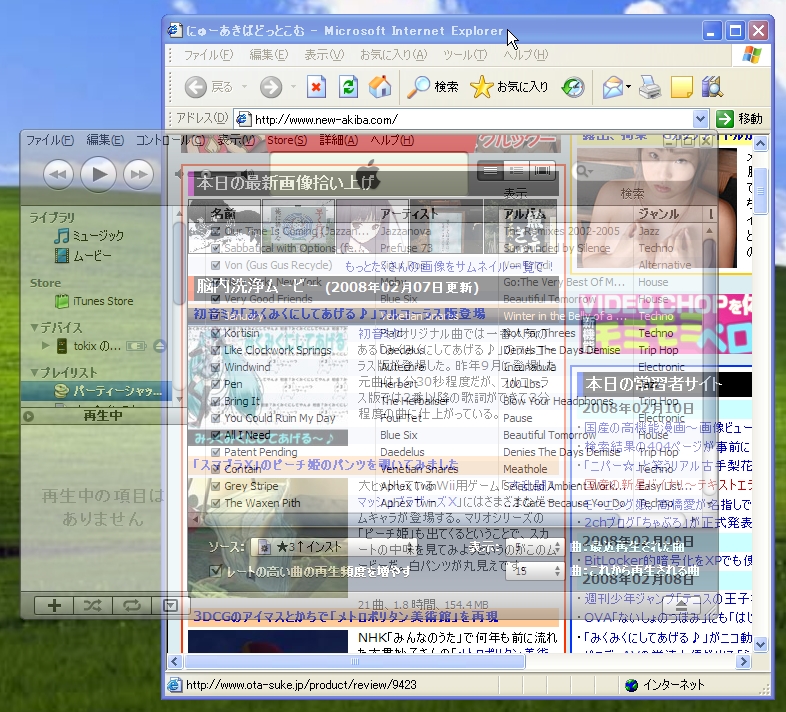Open the Back button history dropdown arrow
The height and width of the screenshot is (712, 786).
pyautogui.click(x=244, y=87)
